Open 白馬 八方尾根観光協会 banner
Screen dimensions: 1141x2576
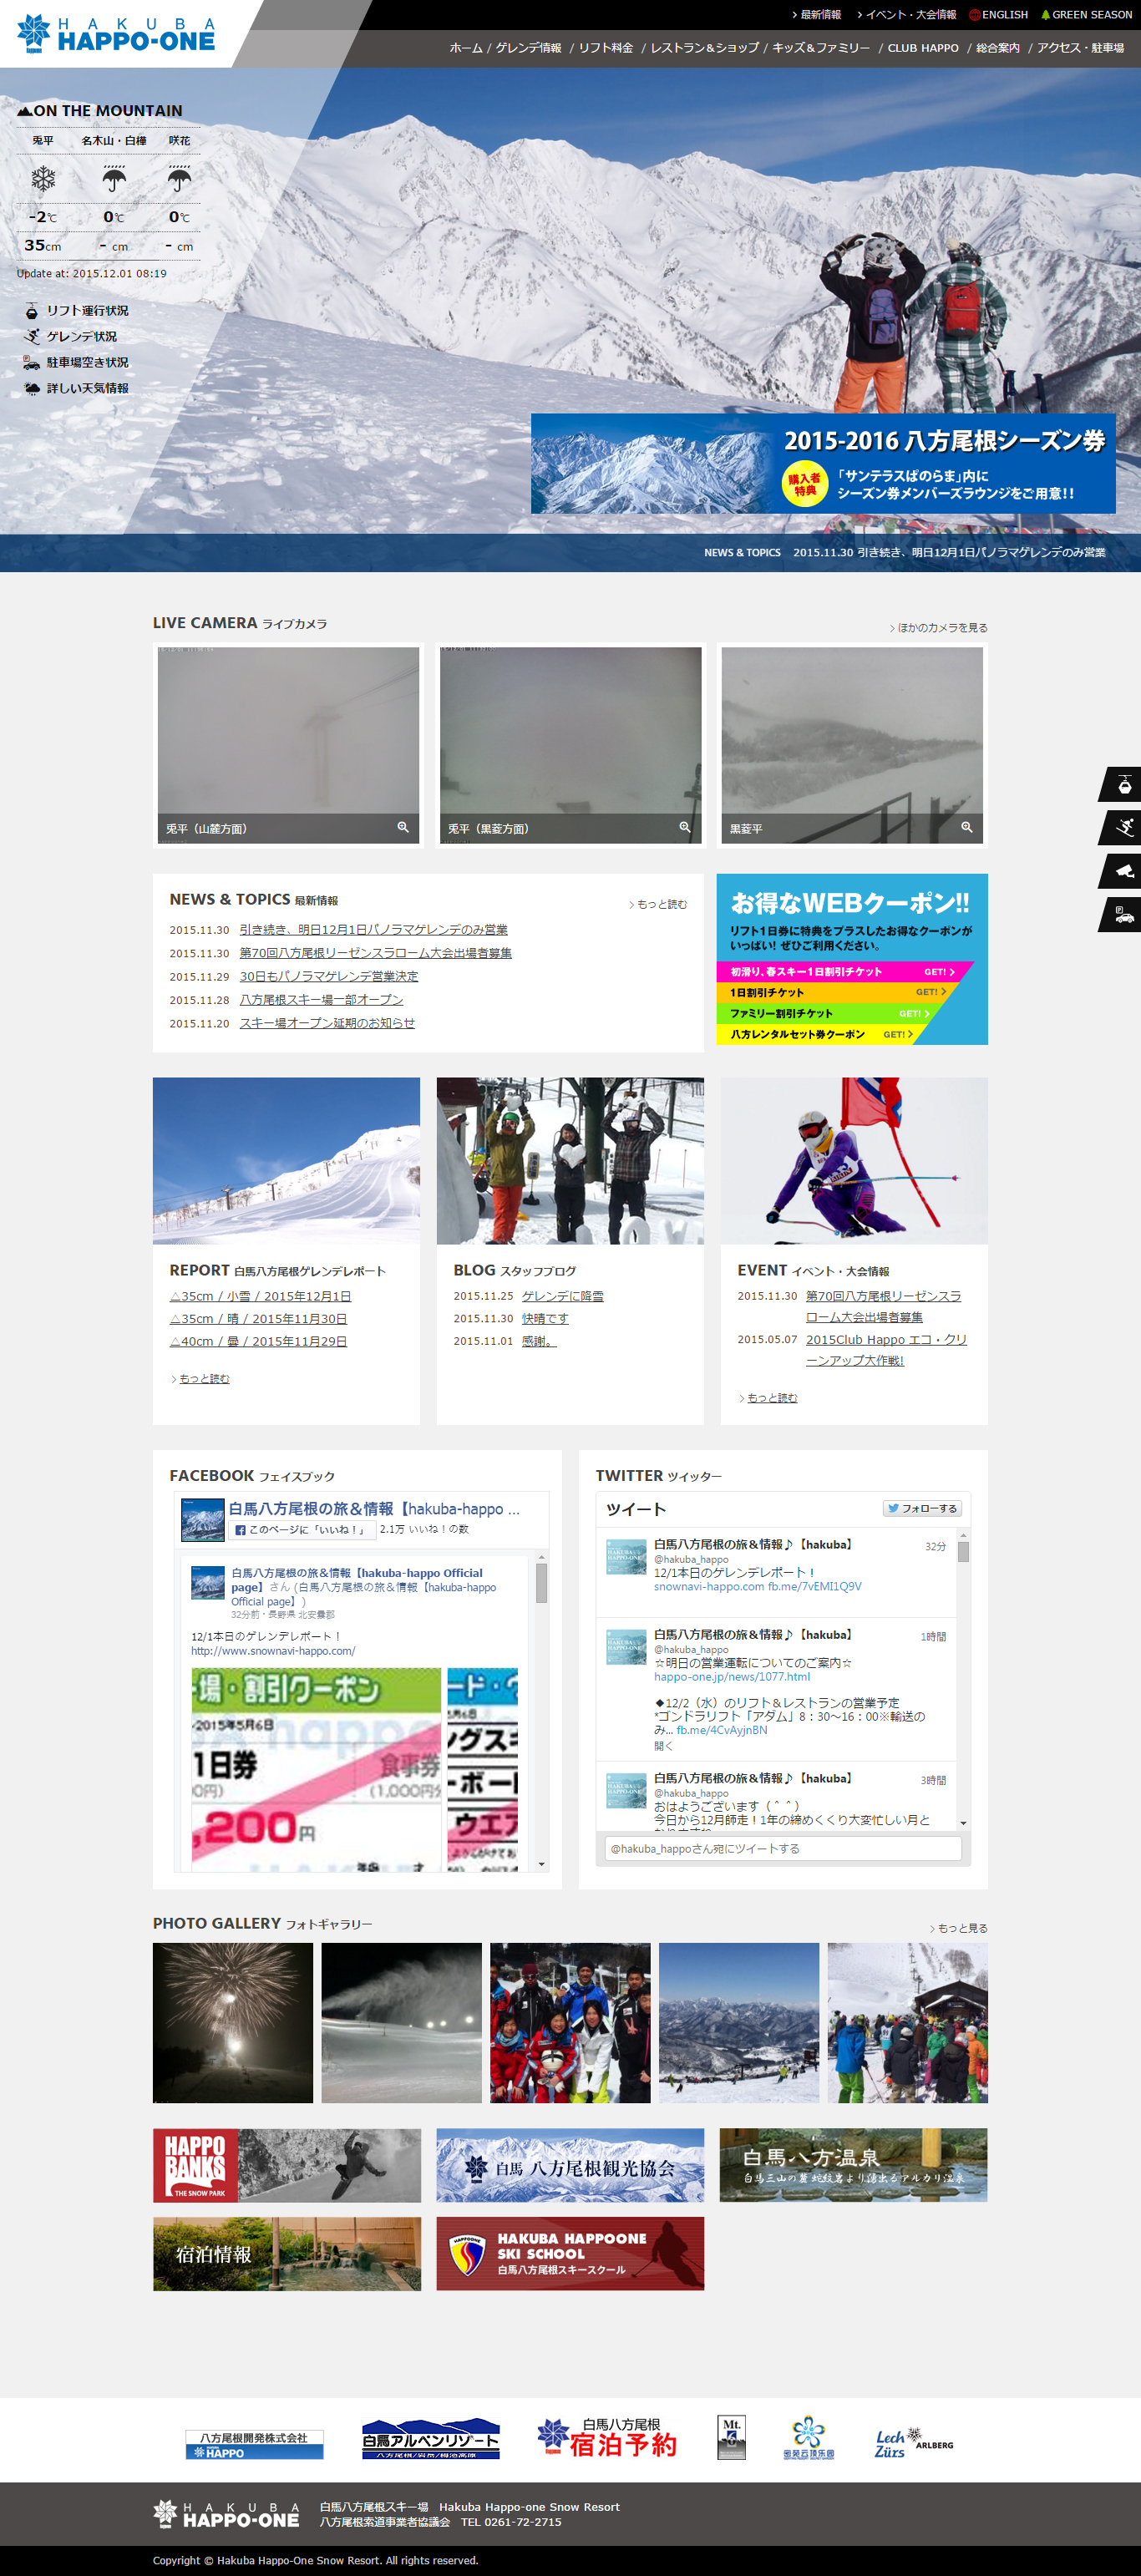570,2166
